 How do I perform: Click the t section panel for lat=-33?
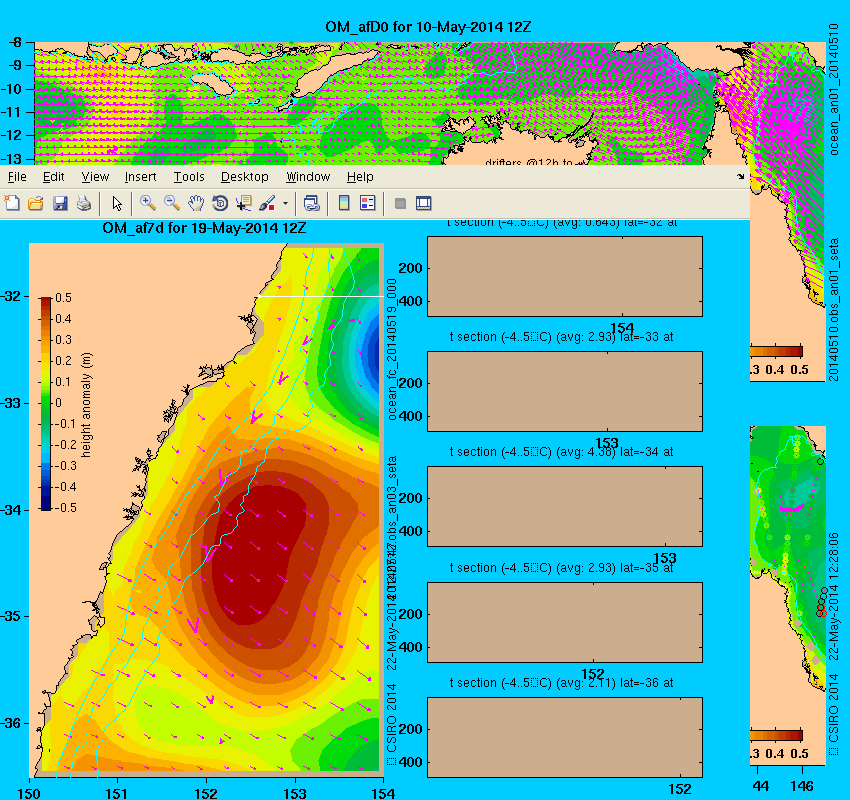pyautogui.click(x=565, y=391)
